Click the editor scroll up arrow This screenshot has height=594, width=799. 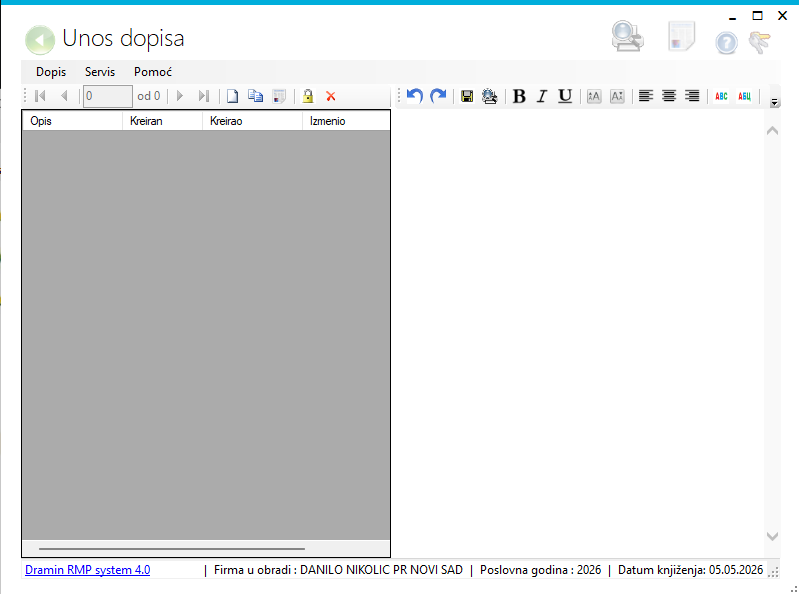point(773,130)
